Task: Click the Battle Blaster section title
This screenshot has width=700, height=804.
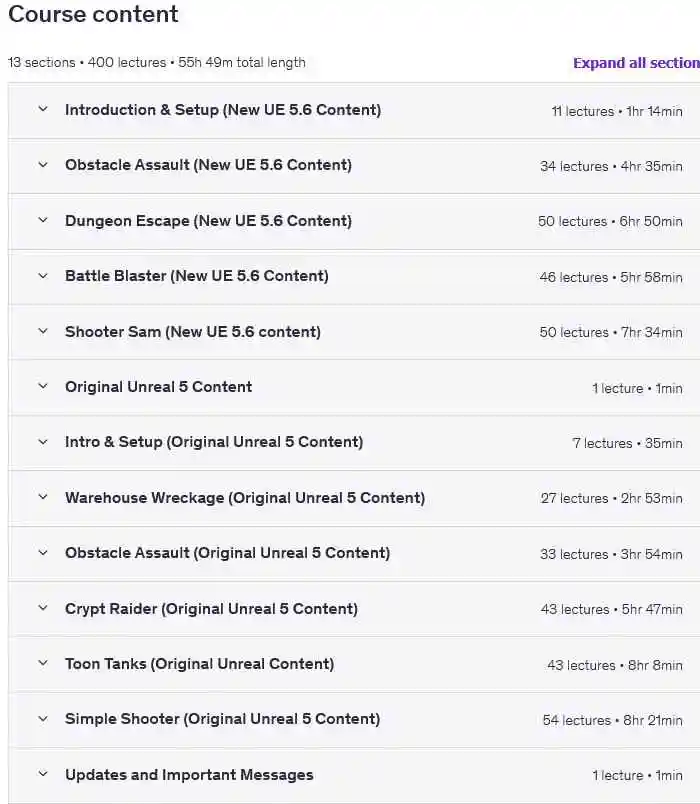Action: (x=196, y=276)
